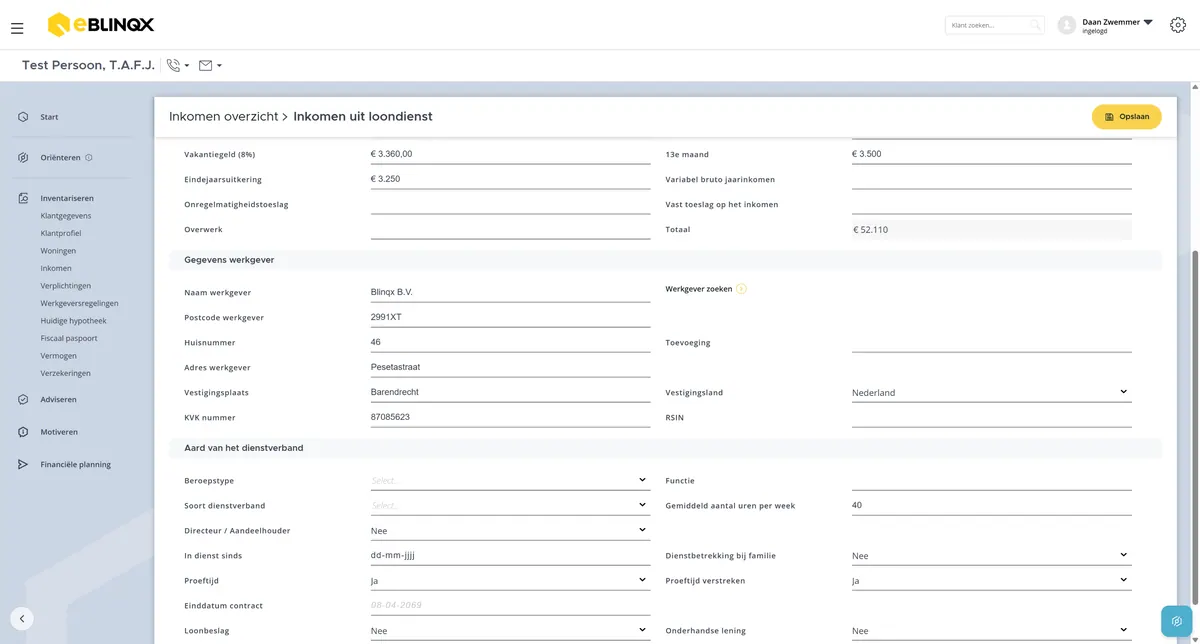The height and width of the screenshot is (644, 1200).
Task: Navigate to Verzekeringen sidebar item
Action: click(x=65, y=373)
